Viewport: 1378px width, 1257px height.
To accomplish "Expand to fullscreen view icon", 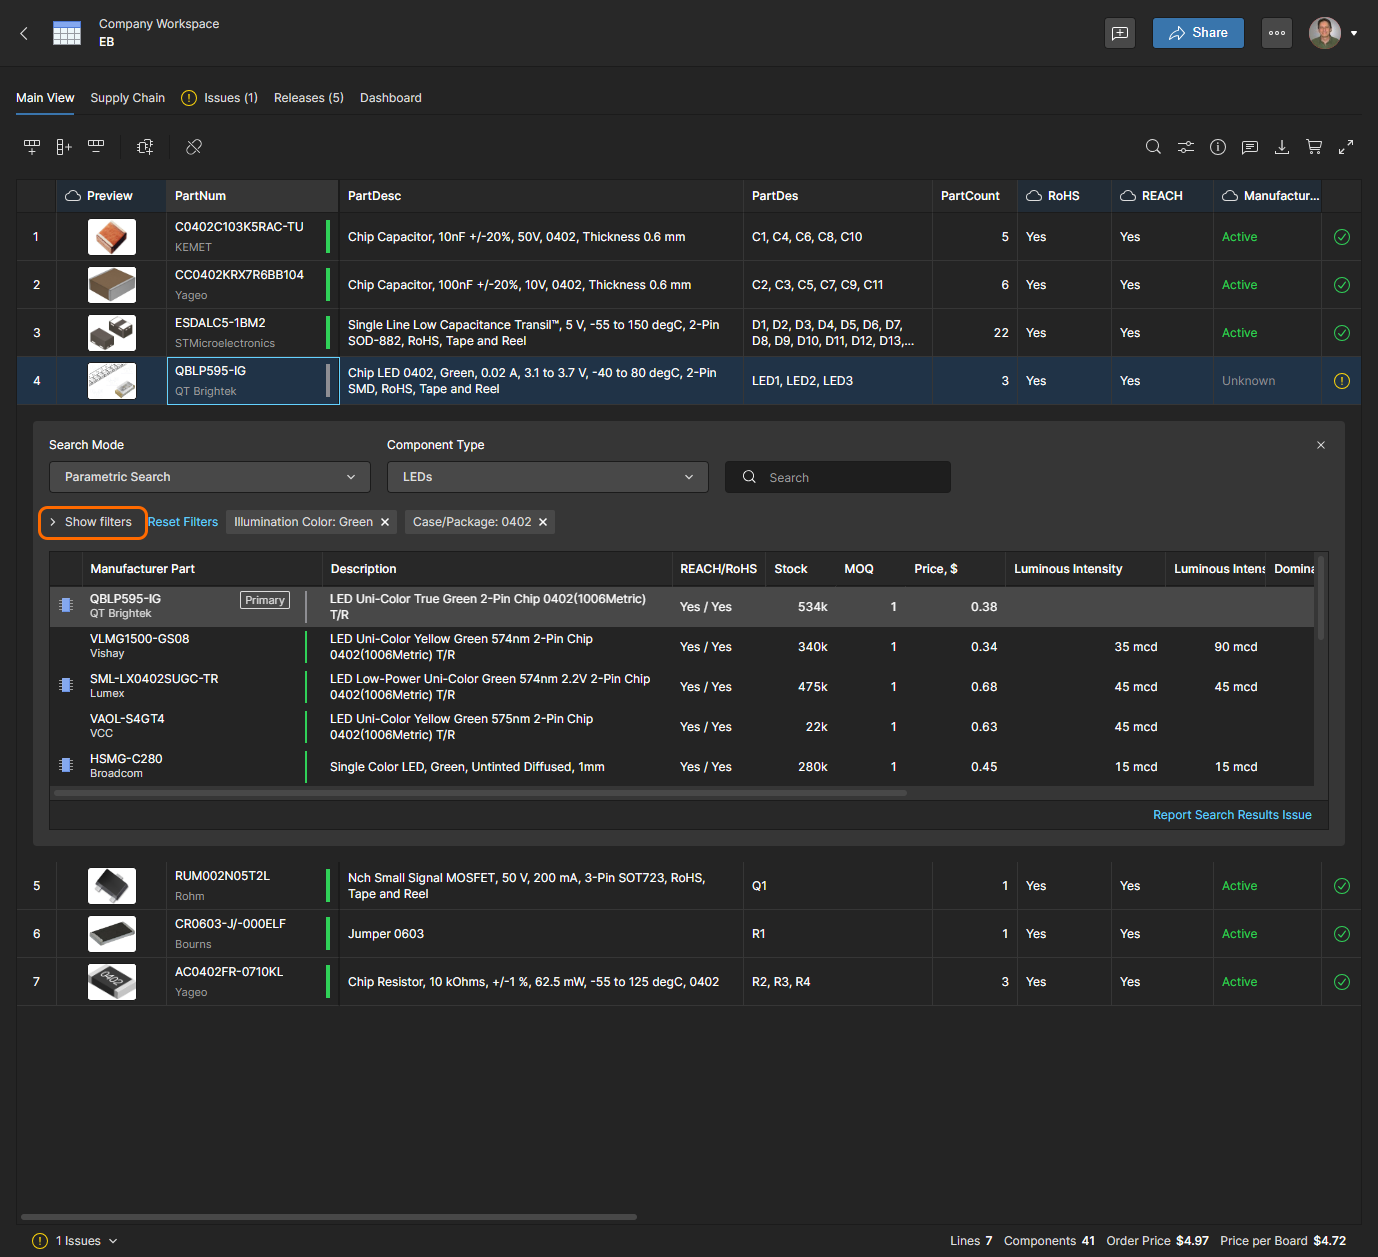I will [1346, 147].
